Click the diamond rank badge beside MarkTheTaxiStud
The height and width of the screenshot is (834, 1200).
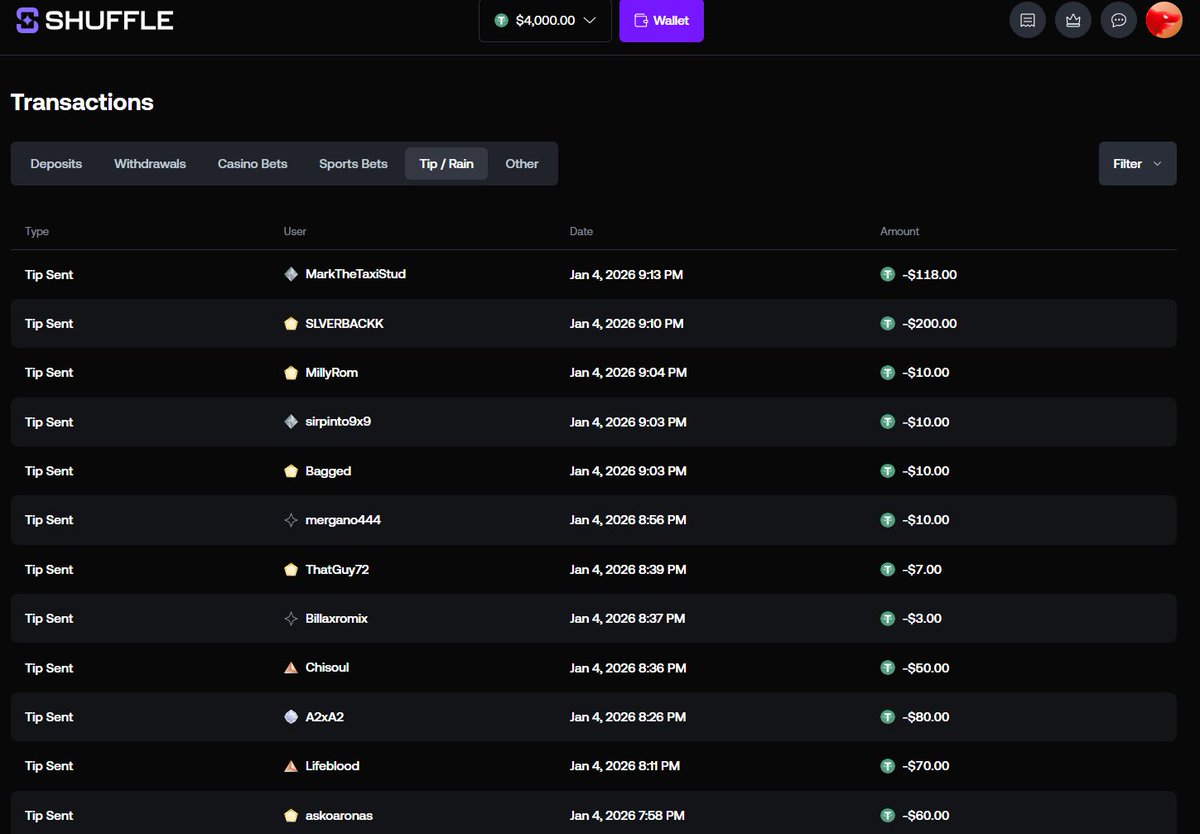[x=290, y=274]
